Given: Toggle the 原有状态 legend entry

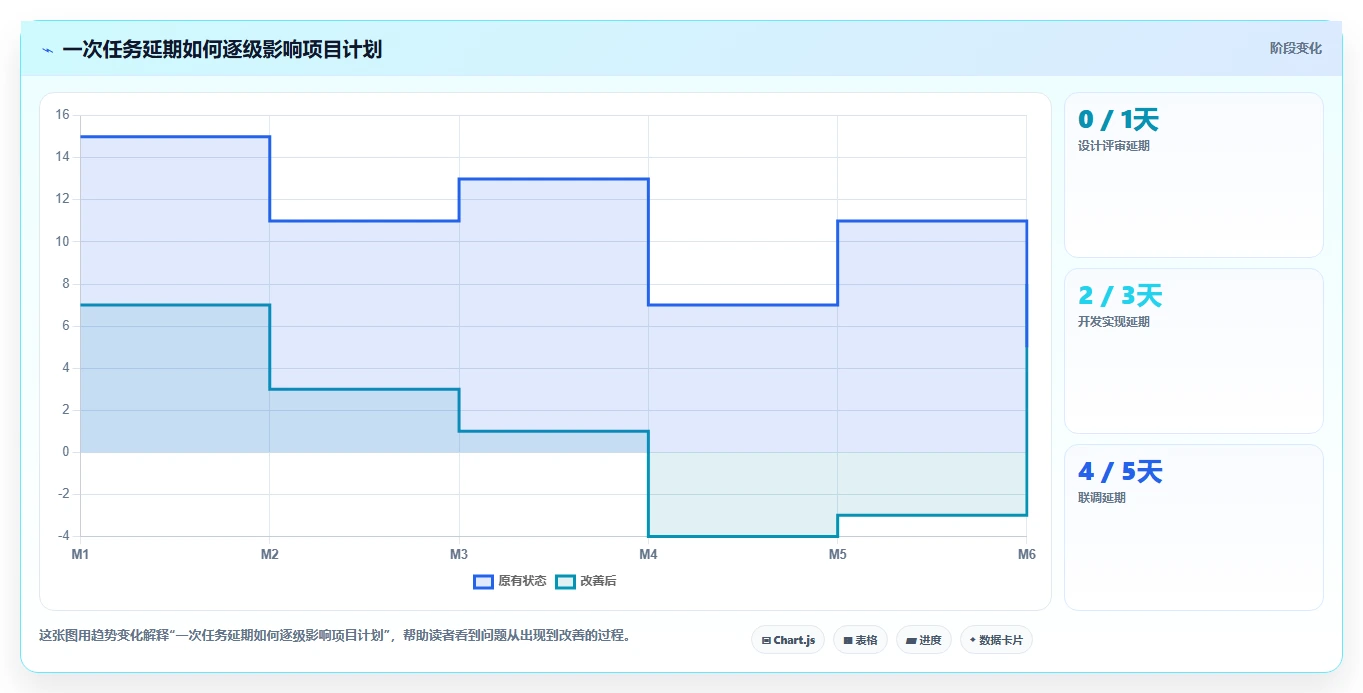Looking at the screenshot, I should [x=510, y=581].
